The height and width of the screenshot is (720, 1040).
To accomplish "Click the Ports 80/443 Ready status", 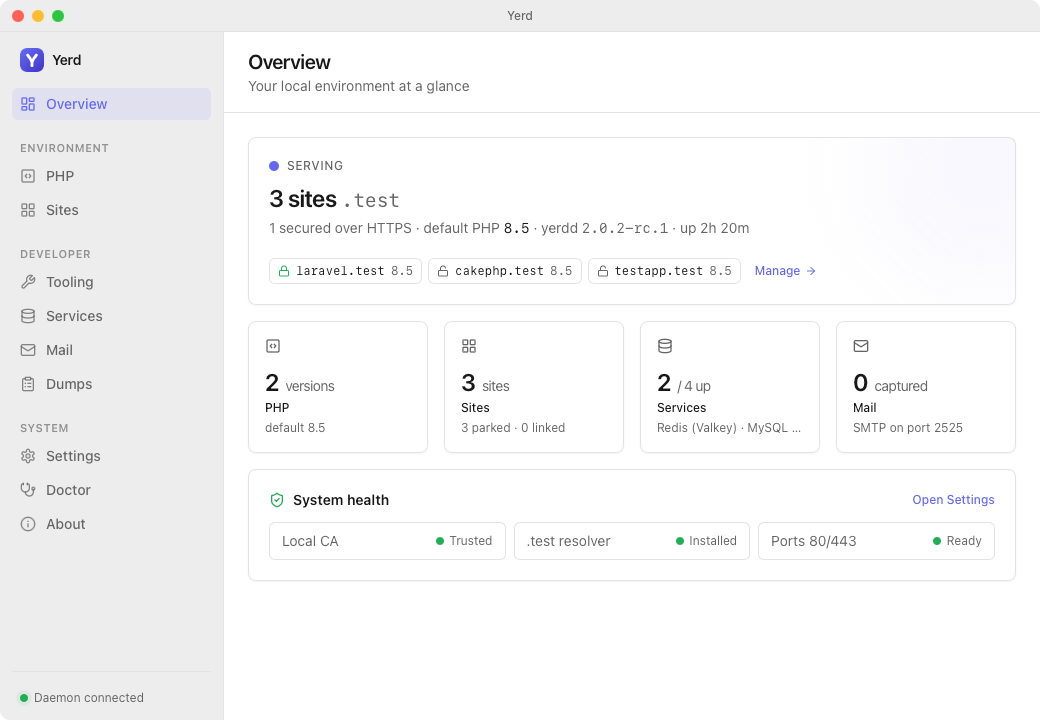I will [x=876, y=541].
